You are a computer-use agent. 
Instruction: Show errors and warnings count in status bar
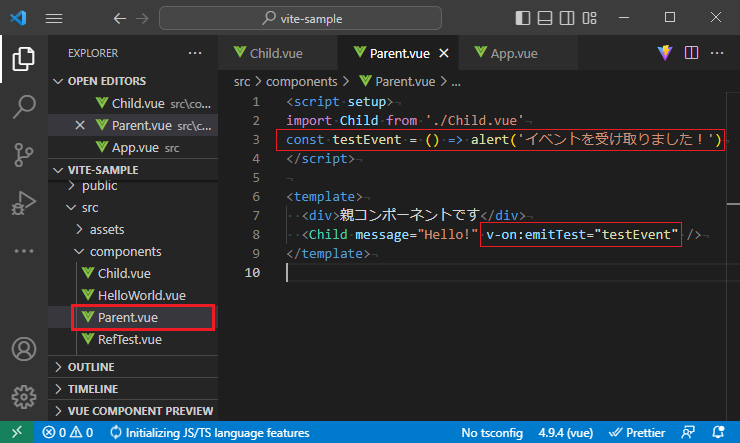[67, 432]
